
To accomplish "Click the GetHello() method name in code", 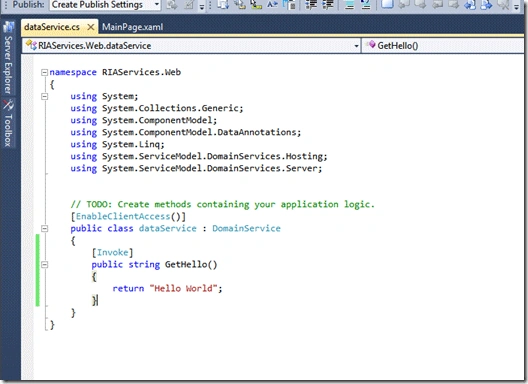I will [x=191, y=264].
